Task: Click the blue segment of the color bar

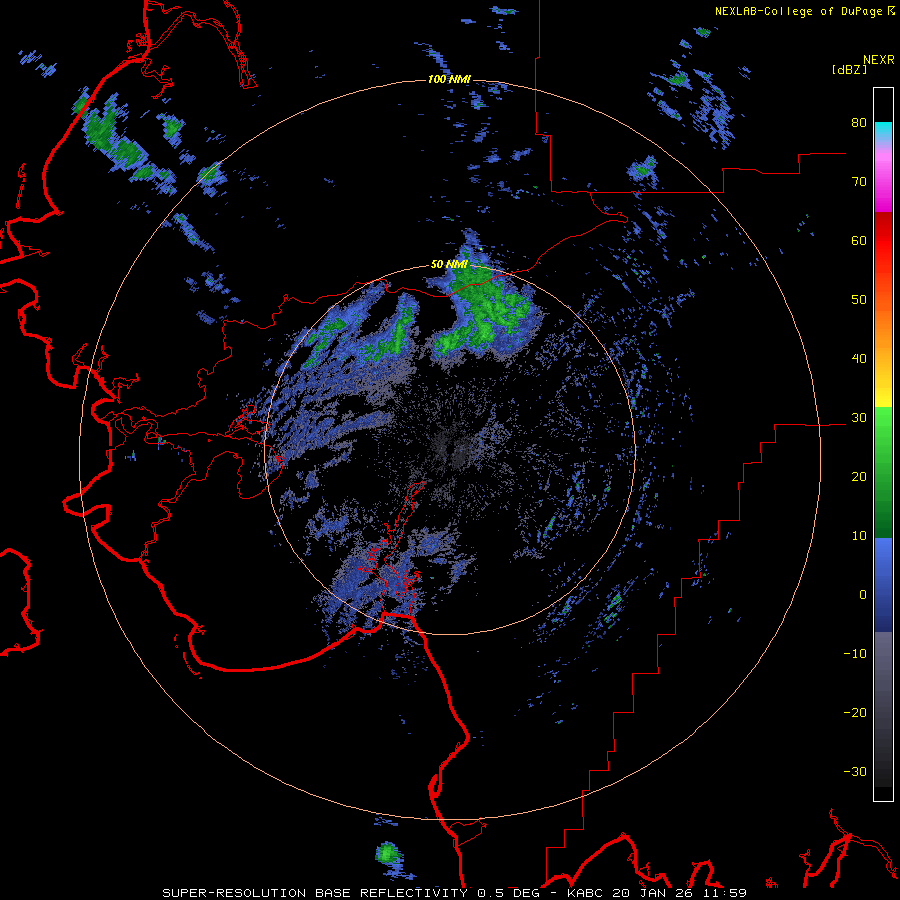Action: point(883,584)
